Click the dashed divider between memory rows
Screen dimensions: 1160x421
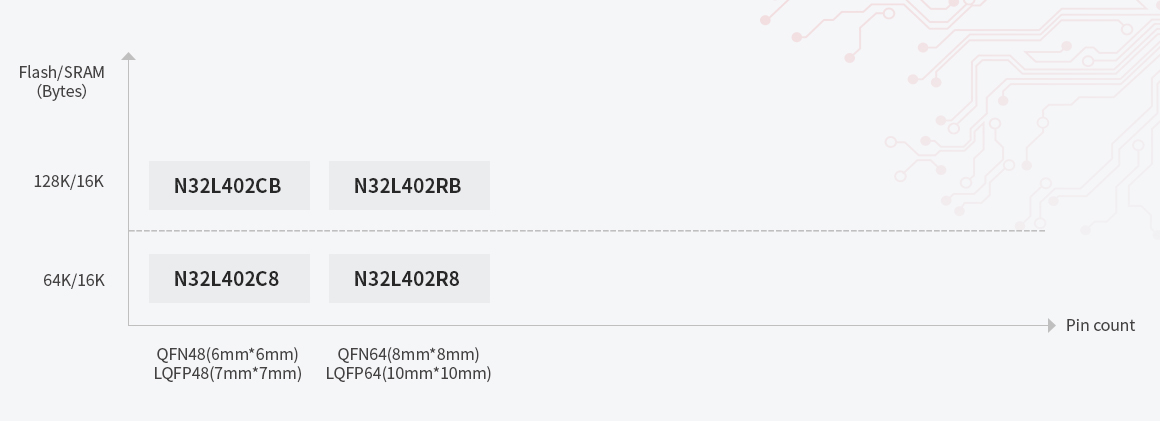click(700, 231)
